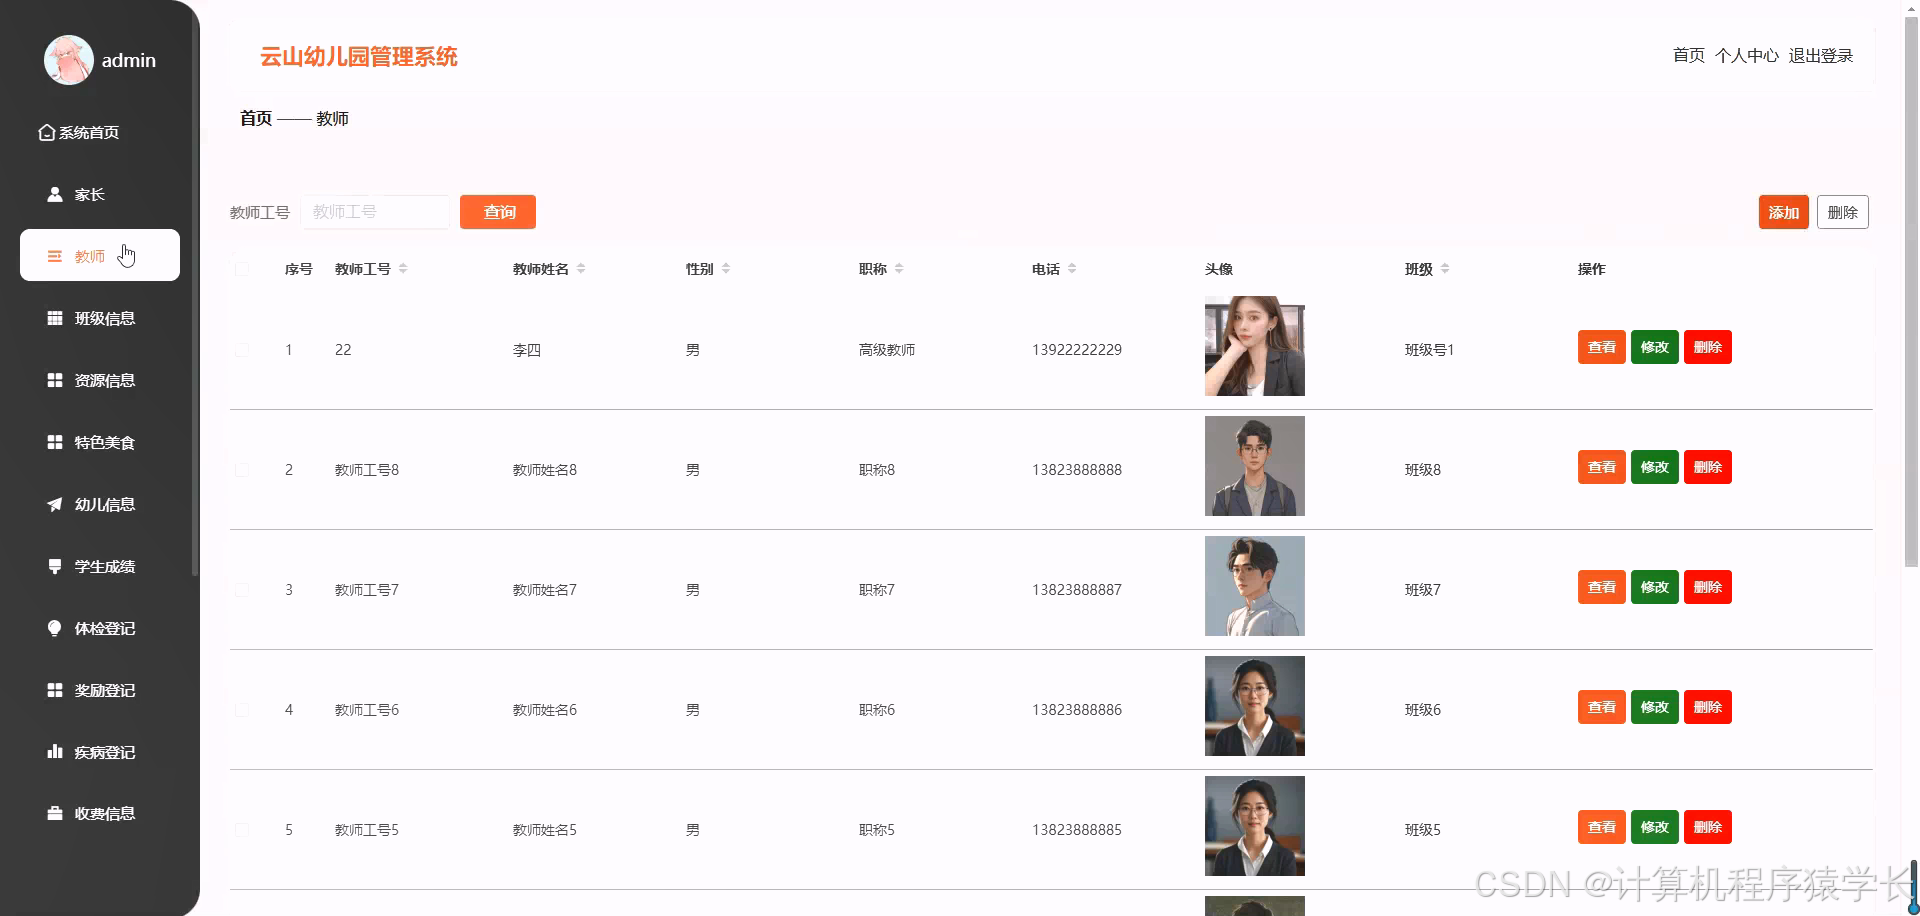Click 修改 in the 教师姓名6 row
The height and width of the screenshot is (916, 1920).
[1655, 707]
